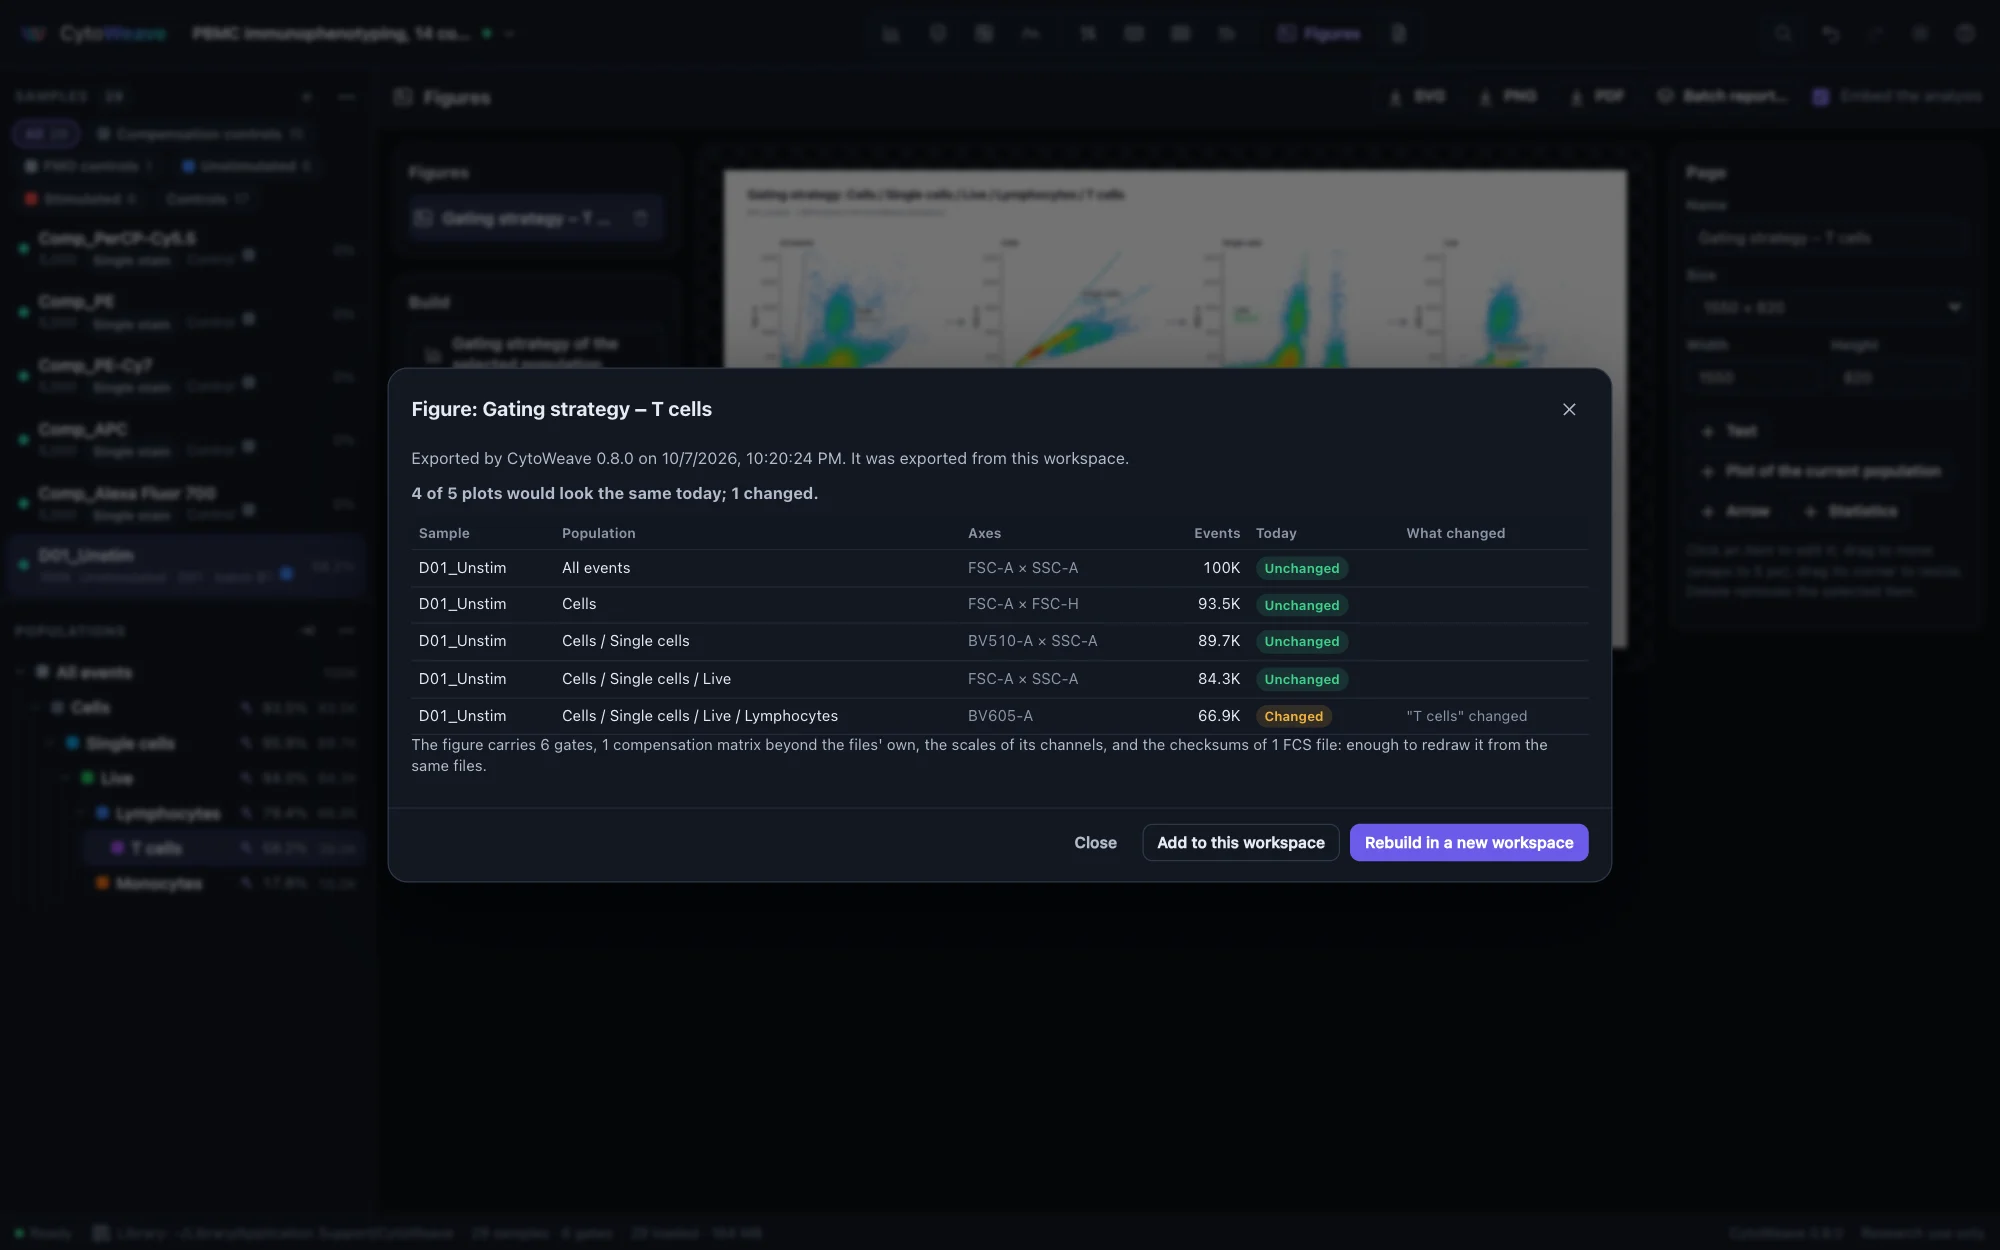Click the purple T cells color swatch

click(x=117, y=848)
